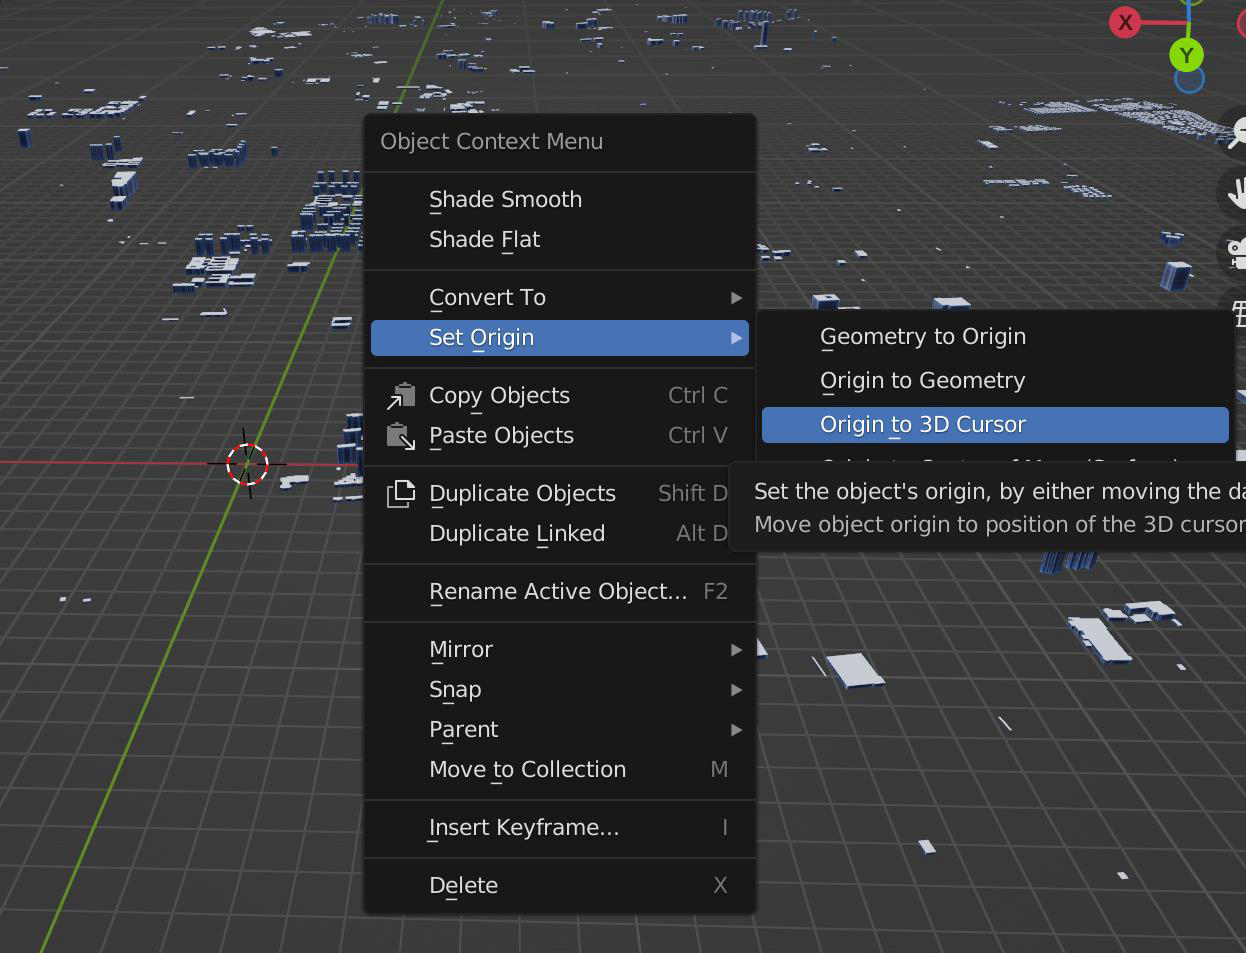
Task: Open the Parent submenu arrow
Action: (x=737, y=730)
